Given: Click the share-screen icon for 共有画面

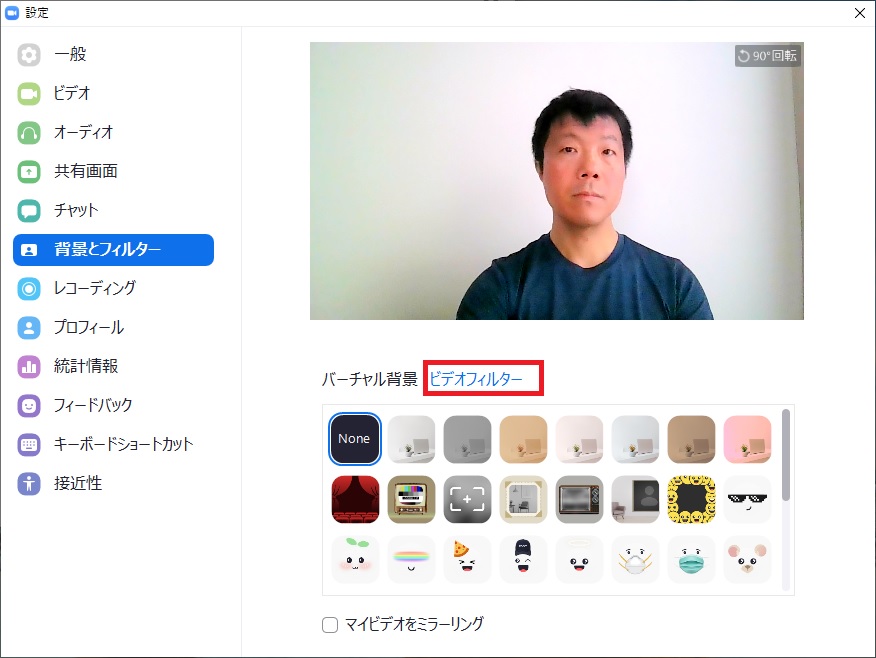Looking at the screenshot, I should [x=29, y=172].
